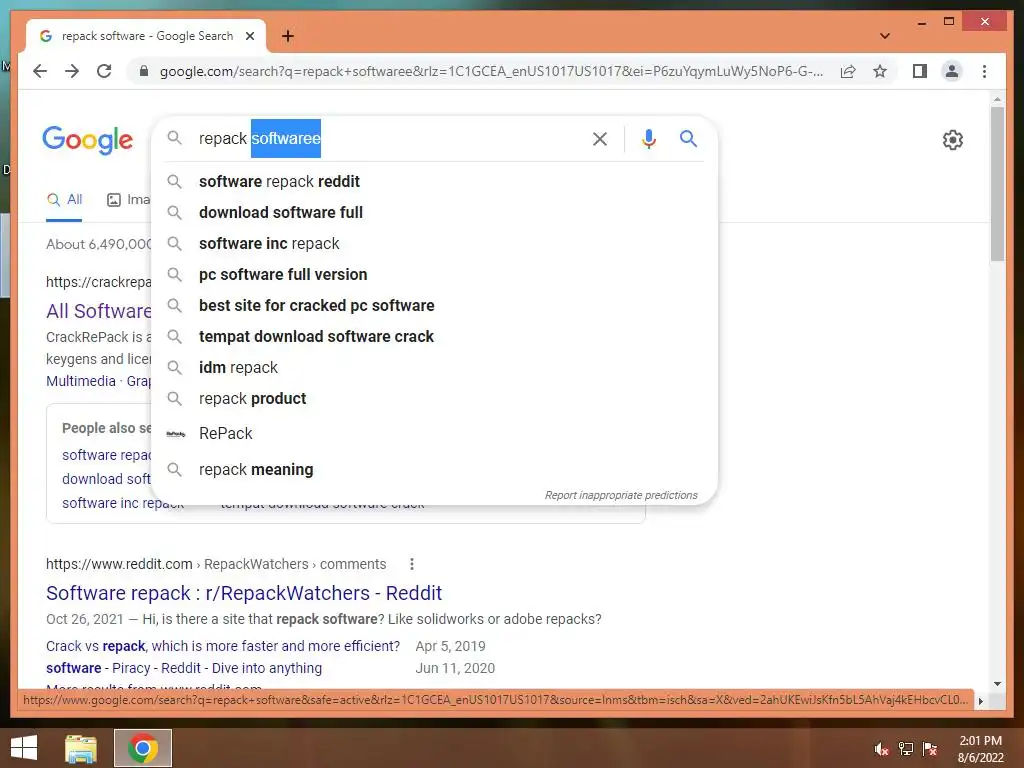The width and height of the screenshot is (1024, 768).
Task: Switch to the Images results tab
Action: 129,200
